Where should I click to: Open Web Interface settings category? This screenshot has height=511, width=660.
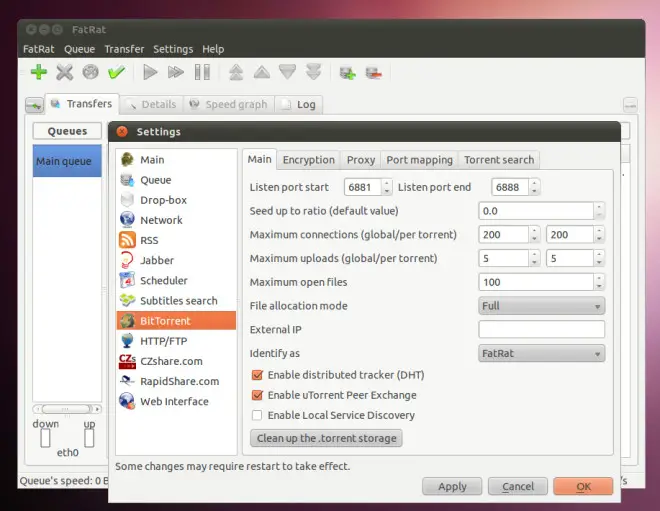176,402
